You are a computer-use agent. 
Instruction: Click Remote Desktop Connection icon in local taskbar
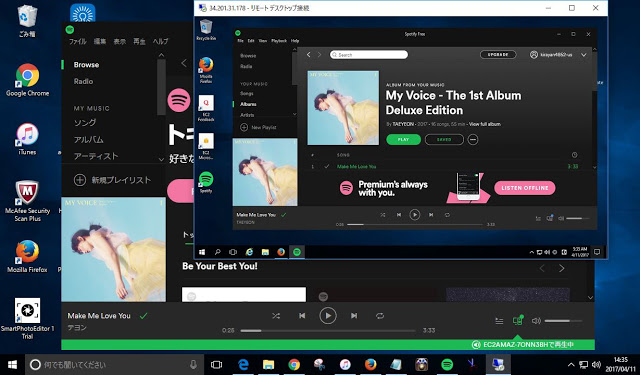(x=498, y=364)
